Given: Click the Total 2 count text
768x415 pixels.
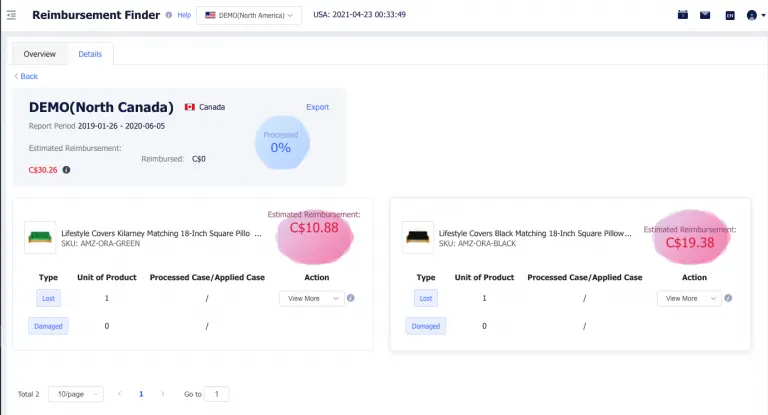Looking at the screenshot, I should pyautogui.click(x=28, y=394).
